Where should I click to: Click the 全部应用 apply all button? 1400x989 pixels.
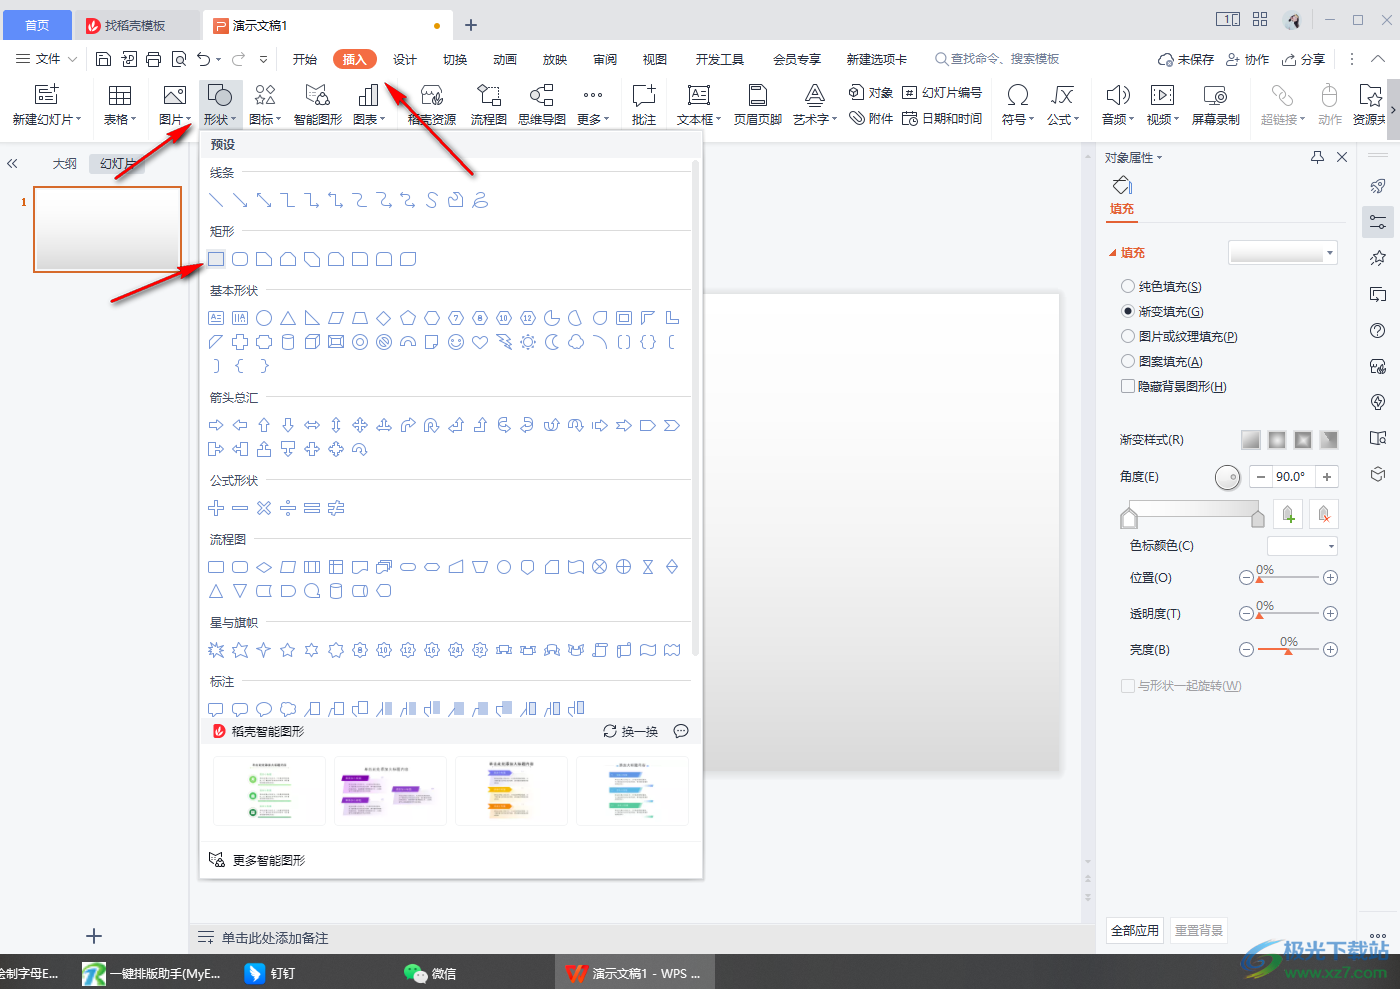[1135, 930]
